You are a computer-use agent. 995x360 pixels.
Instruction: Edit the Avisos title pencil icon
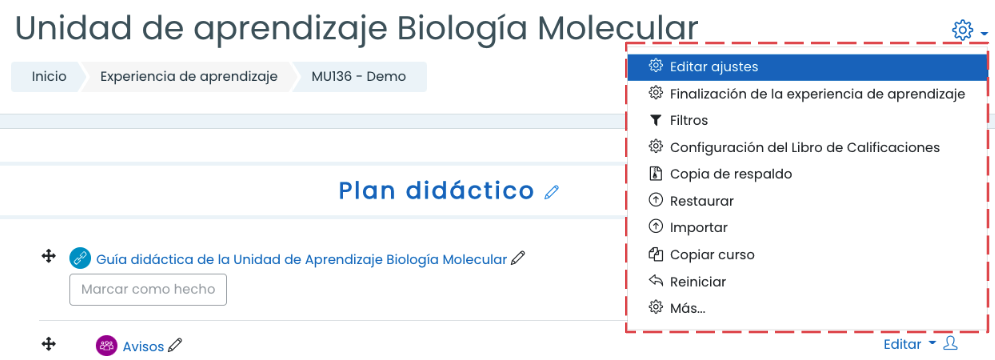point(175,345)
